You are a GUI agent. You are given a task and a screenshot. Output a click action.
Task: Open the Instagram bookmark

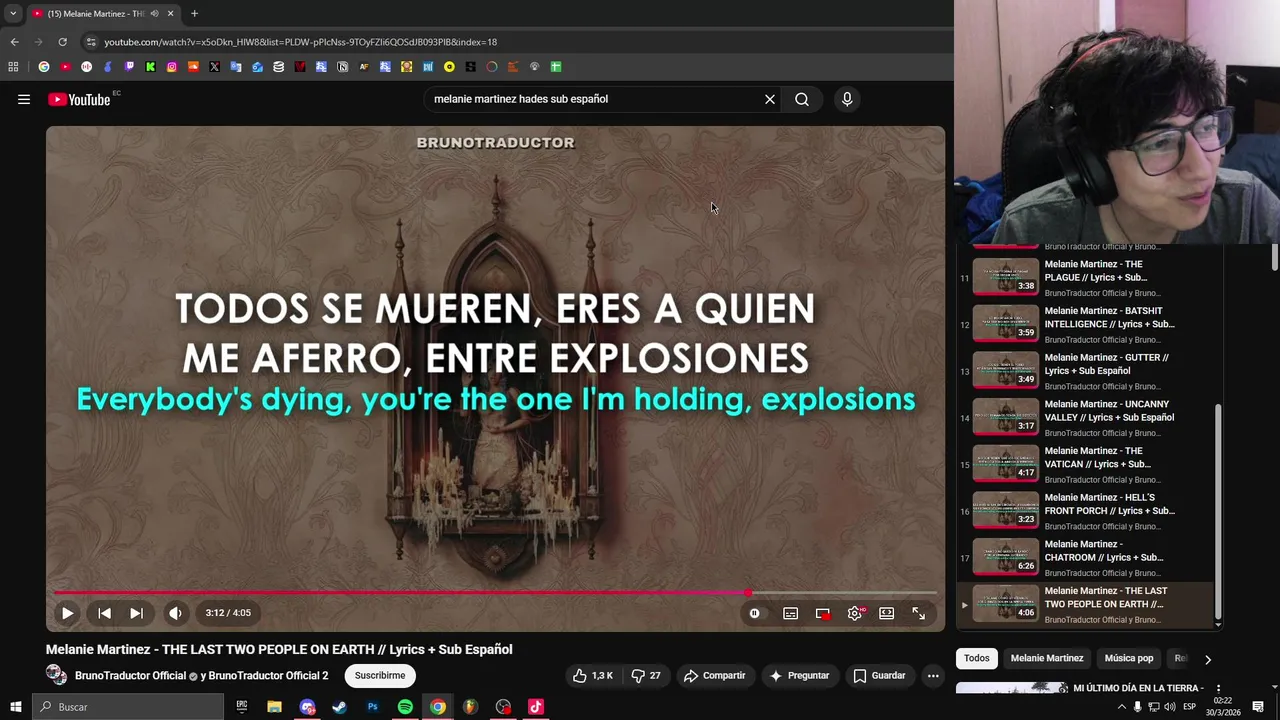coord(172,67)
